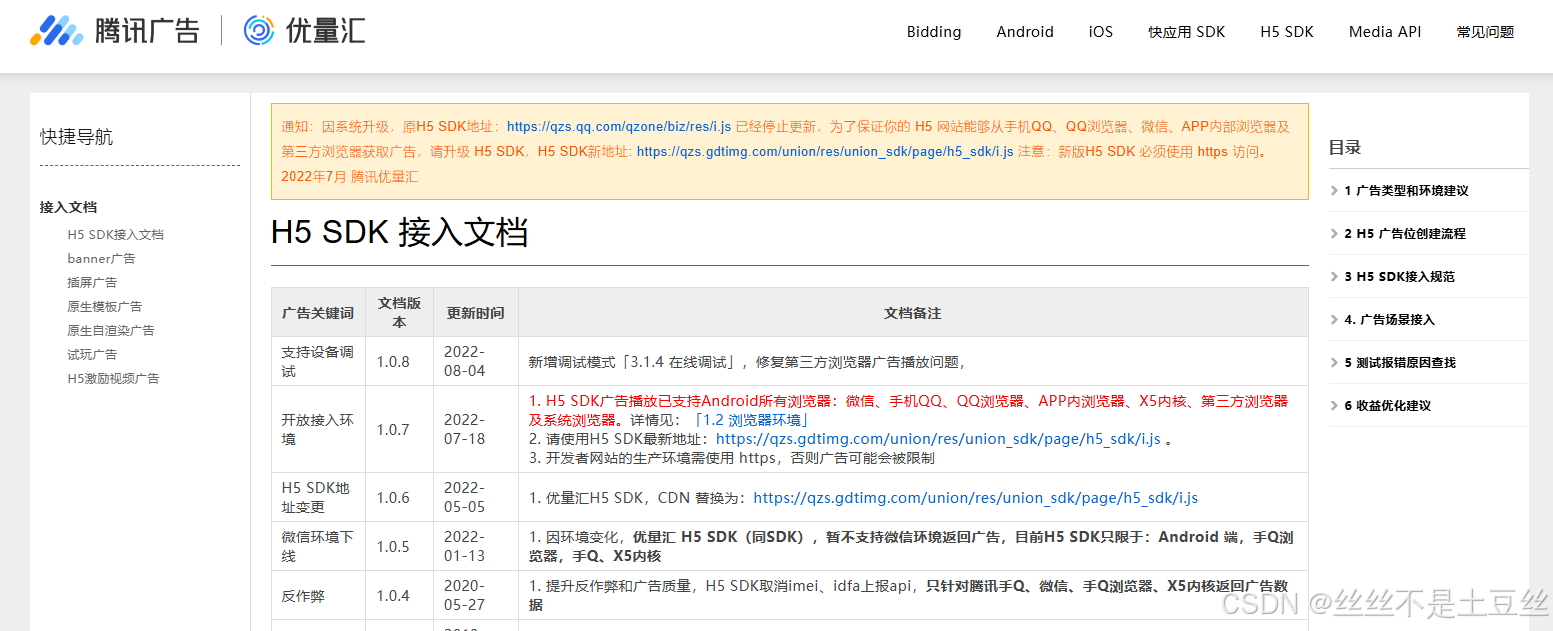Expand the chevron for 3 H5 SDK接入规范

click(1335, 277)
